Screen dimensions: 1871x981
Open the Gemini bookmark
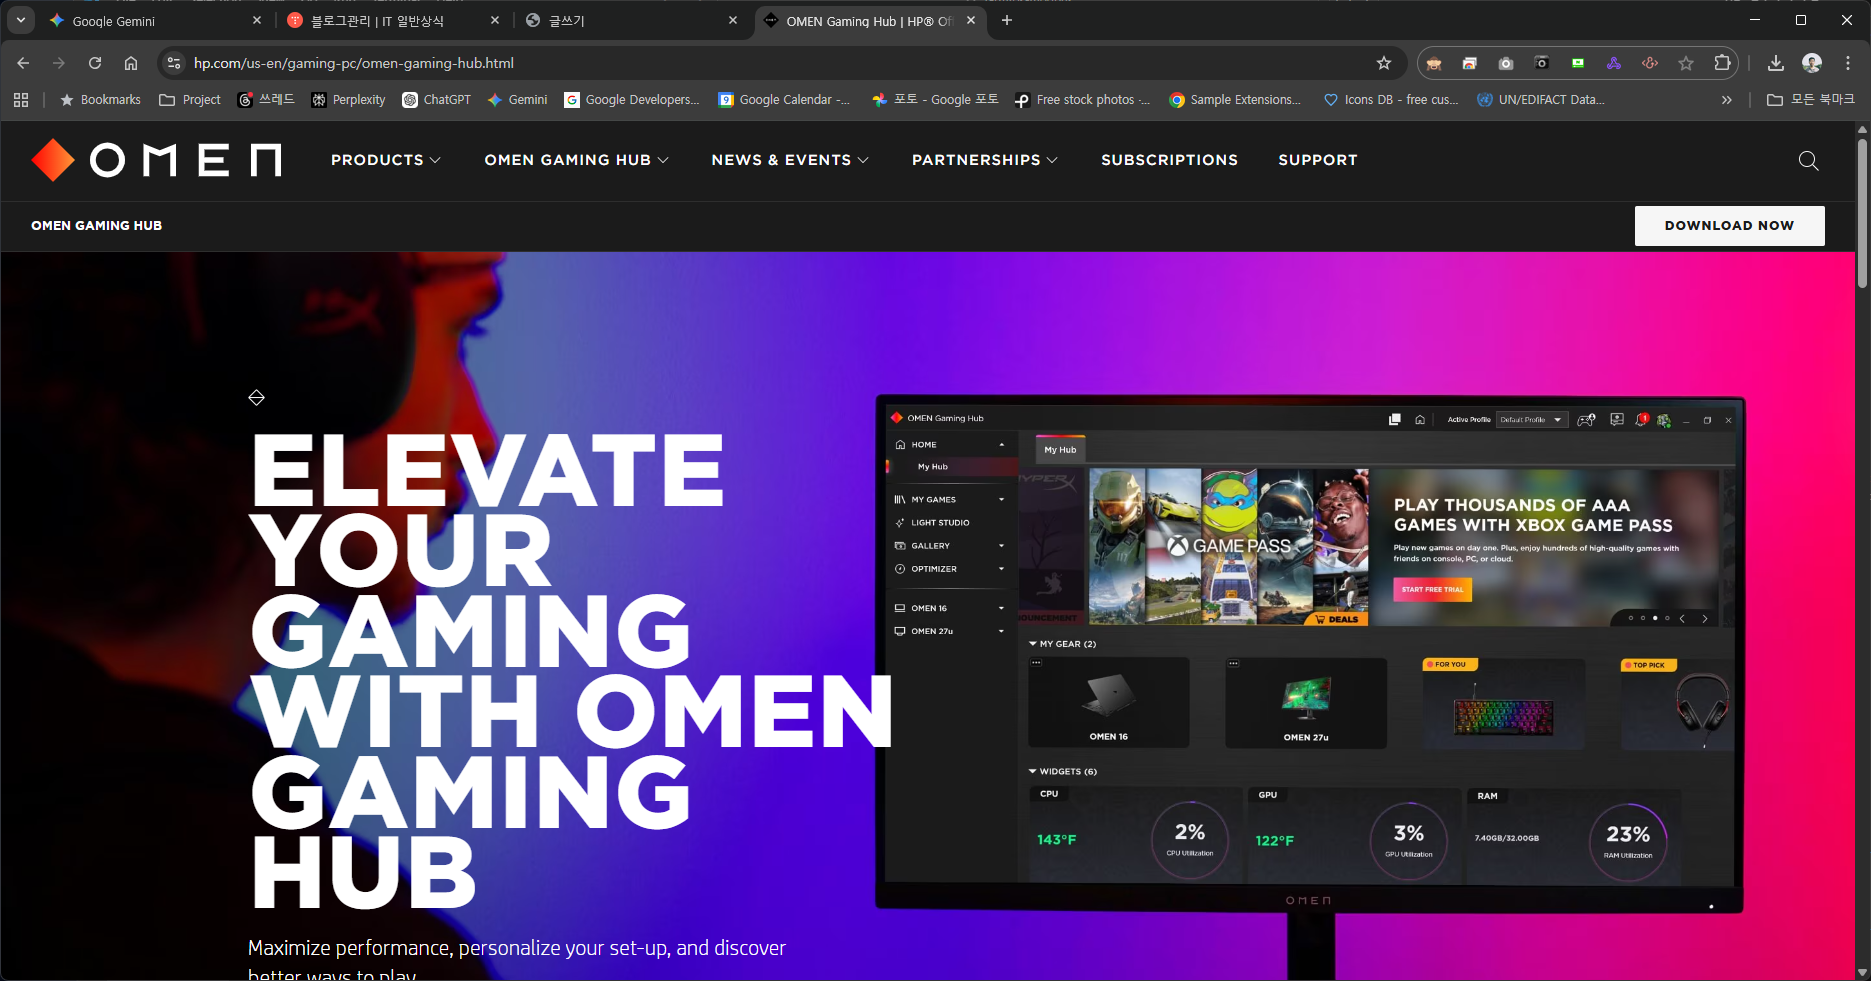pyautogui.click(x=517, y=100)
